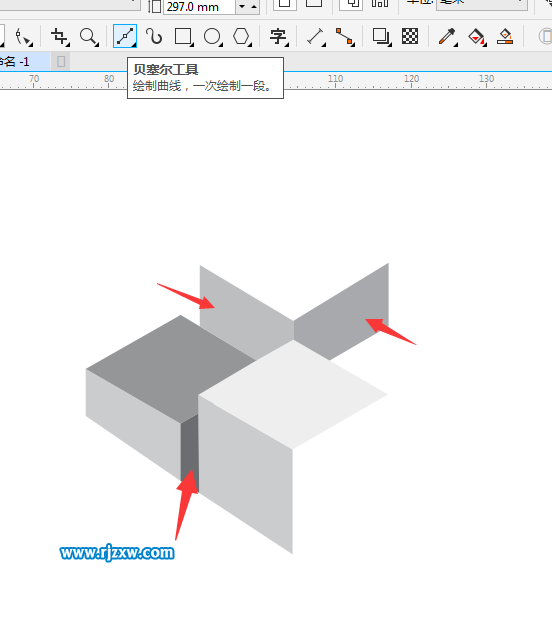Select the Drop Shadow tool
Viewport: 552px width, 626px height.
pyautogui.click(x=381, y=37)
